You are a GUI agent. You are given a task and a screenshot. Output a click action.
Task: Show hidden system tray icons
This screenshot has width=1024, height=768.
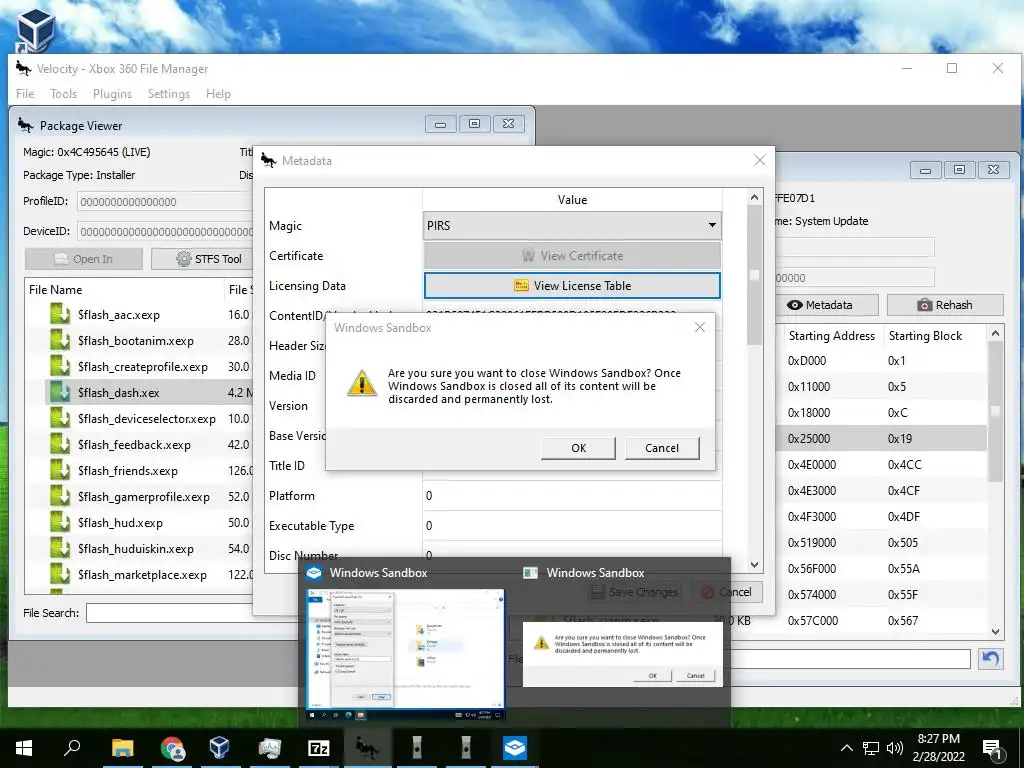click(846, 748)
